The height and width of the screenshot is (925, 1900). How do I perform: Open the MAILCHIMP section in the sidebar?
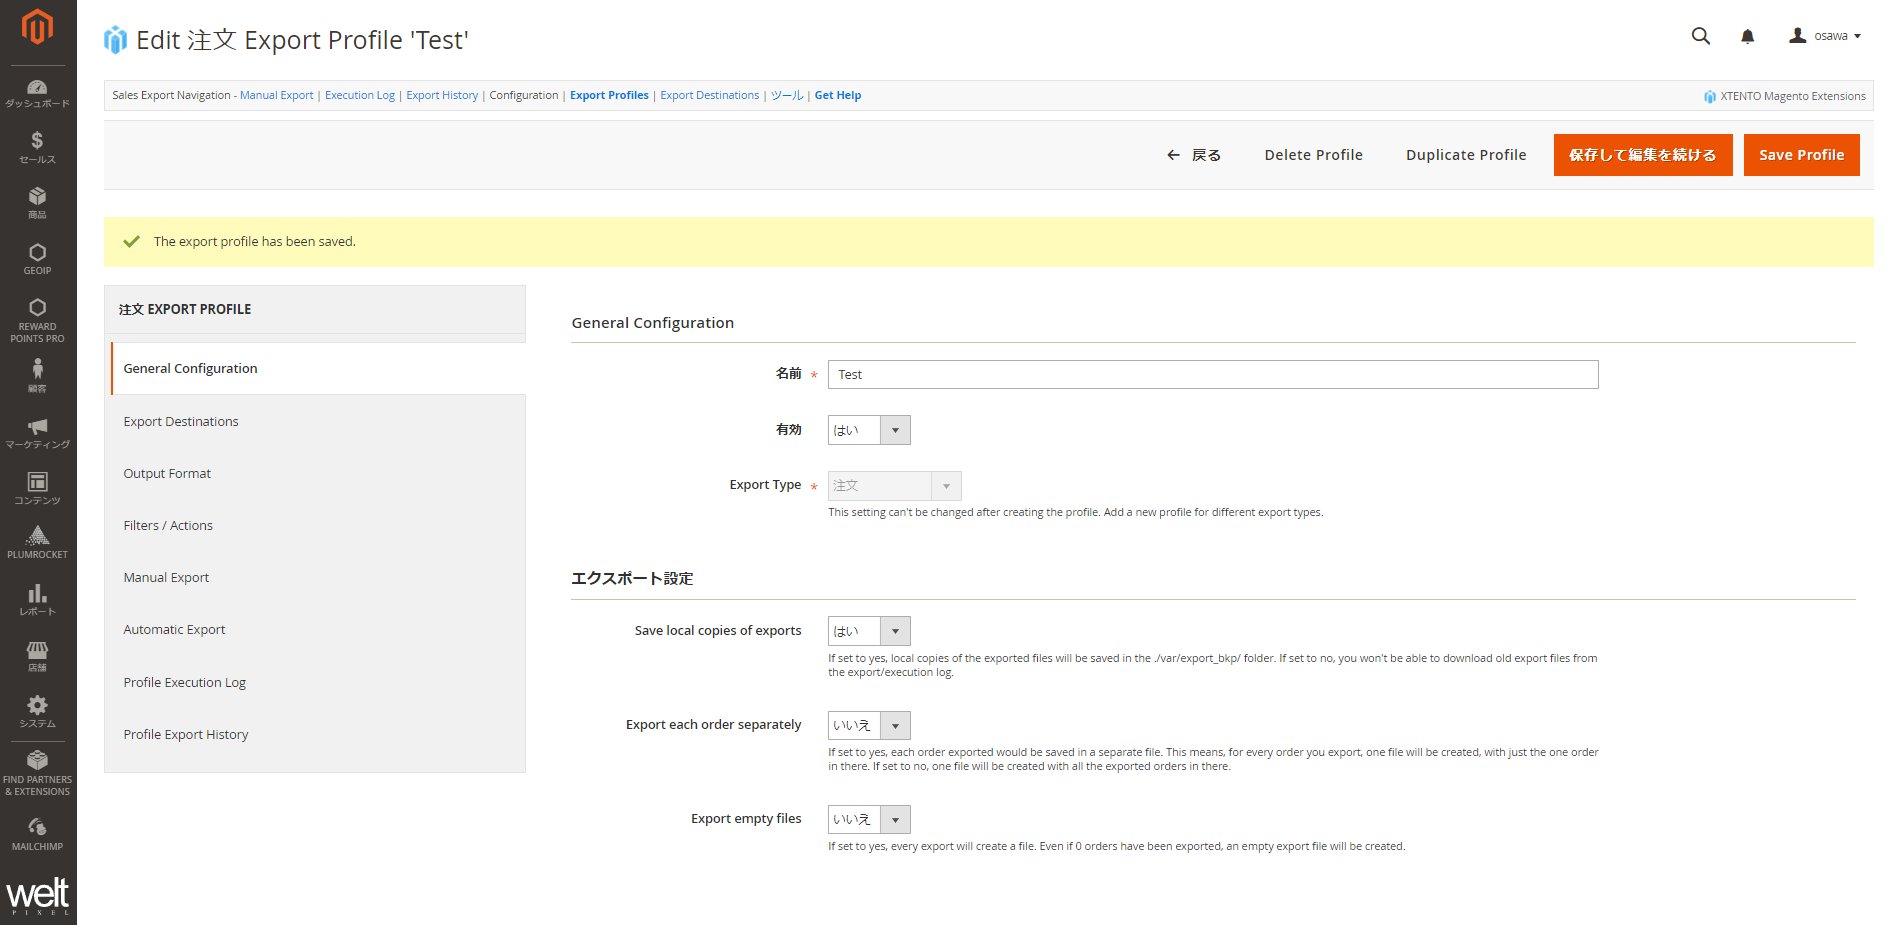pos(37,833)
